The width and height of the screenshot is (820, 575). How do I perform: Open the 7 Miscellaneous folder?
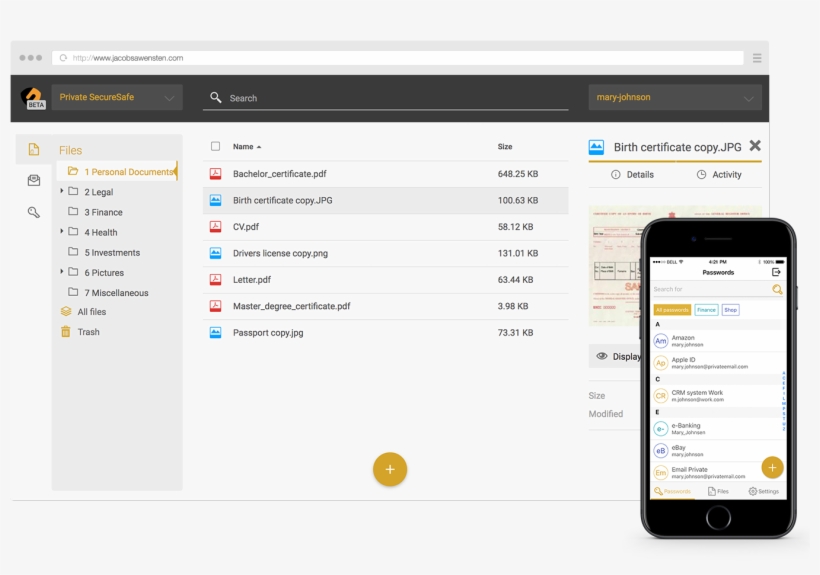tap(116, 293)
